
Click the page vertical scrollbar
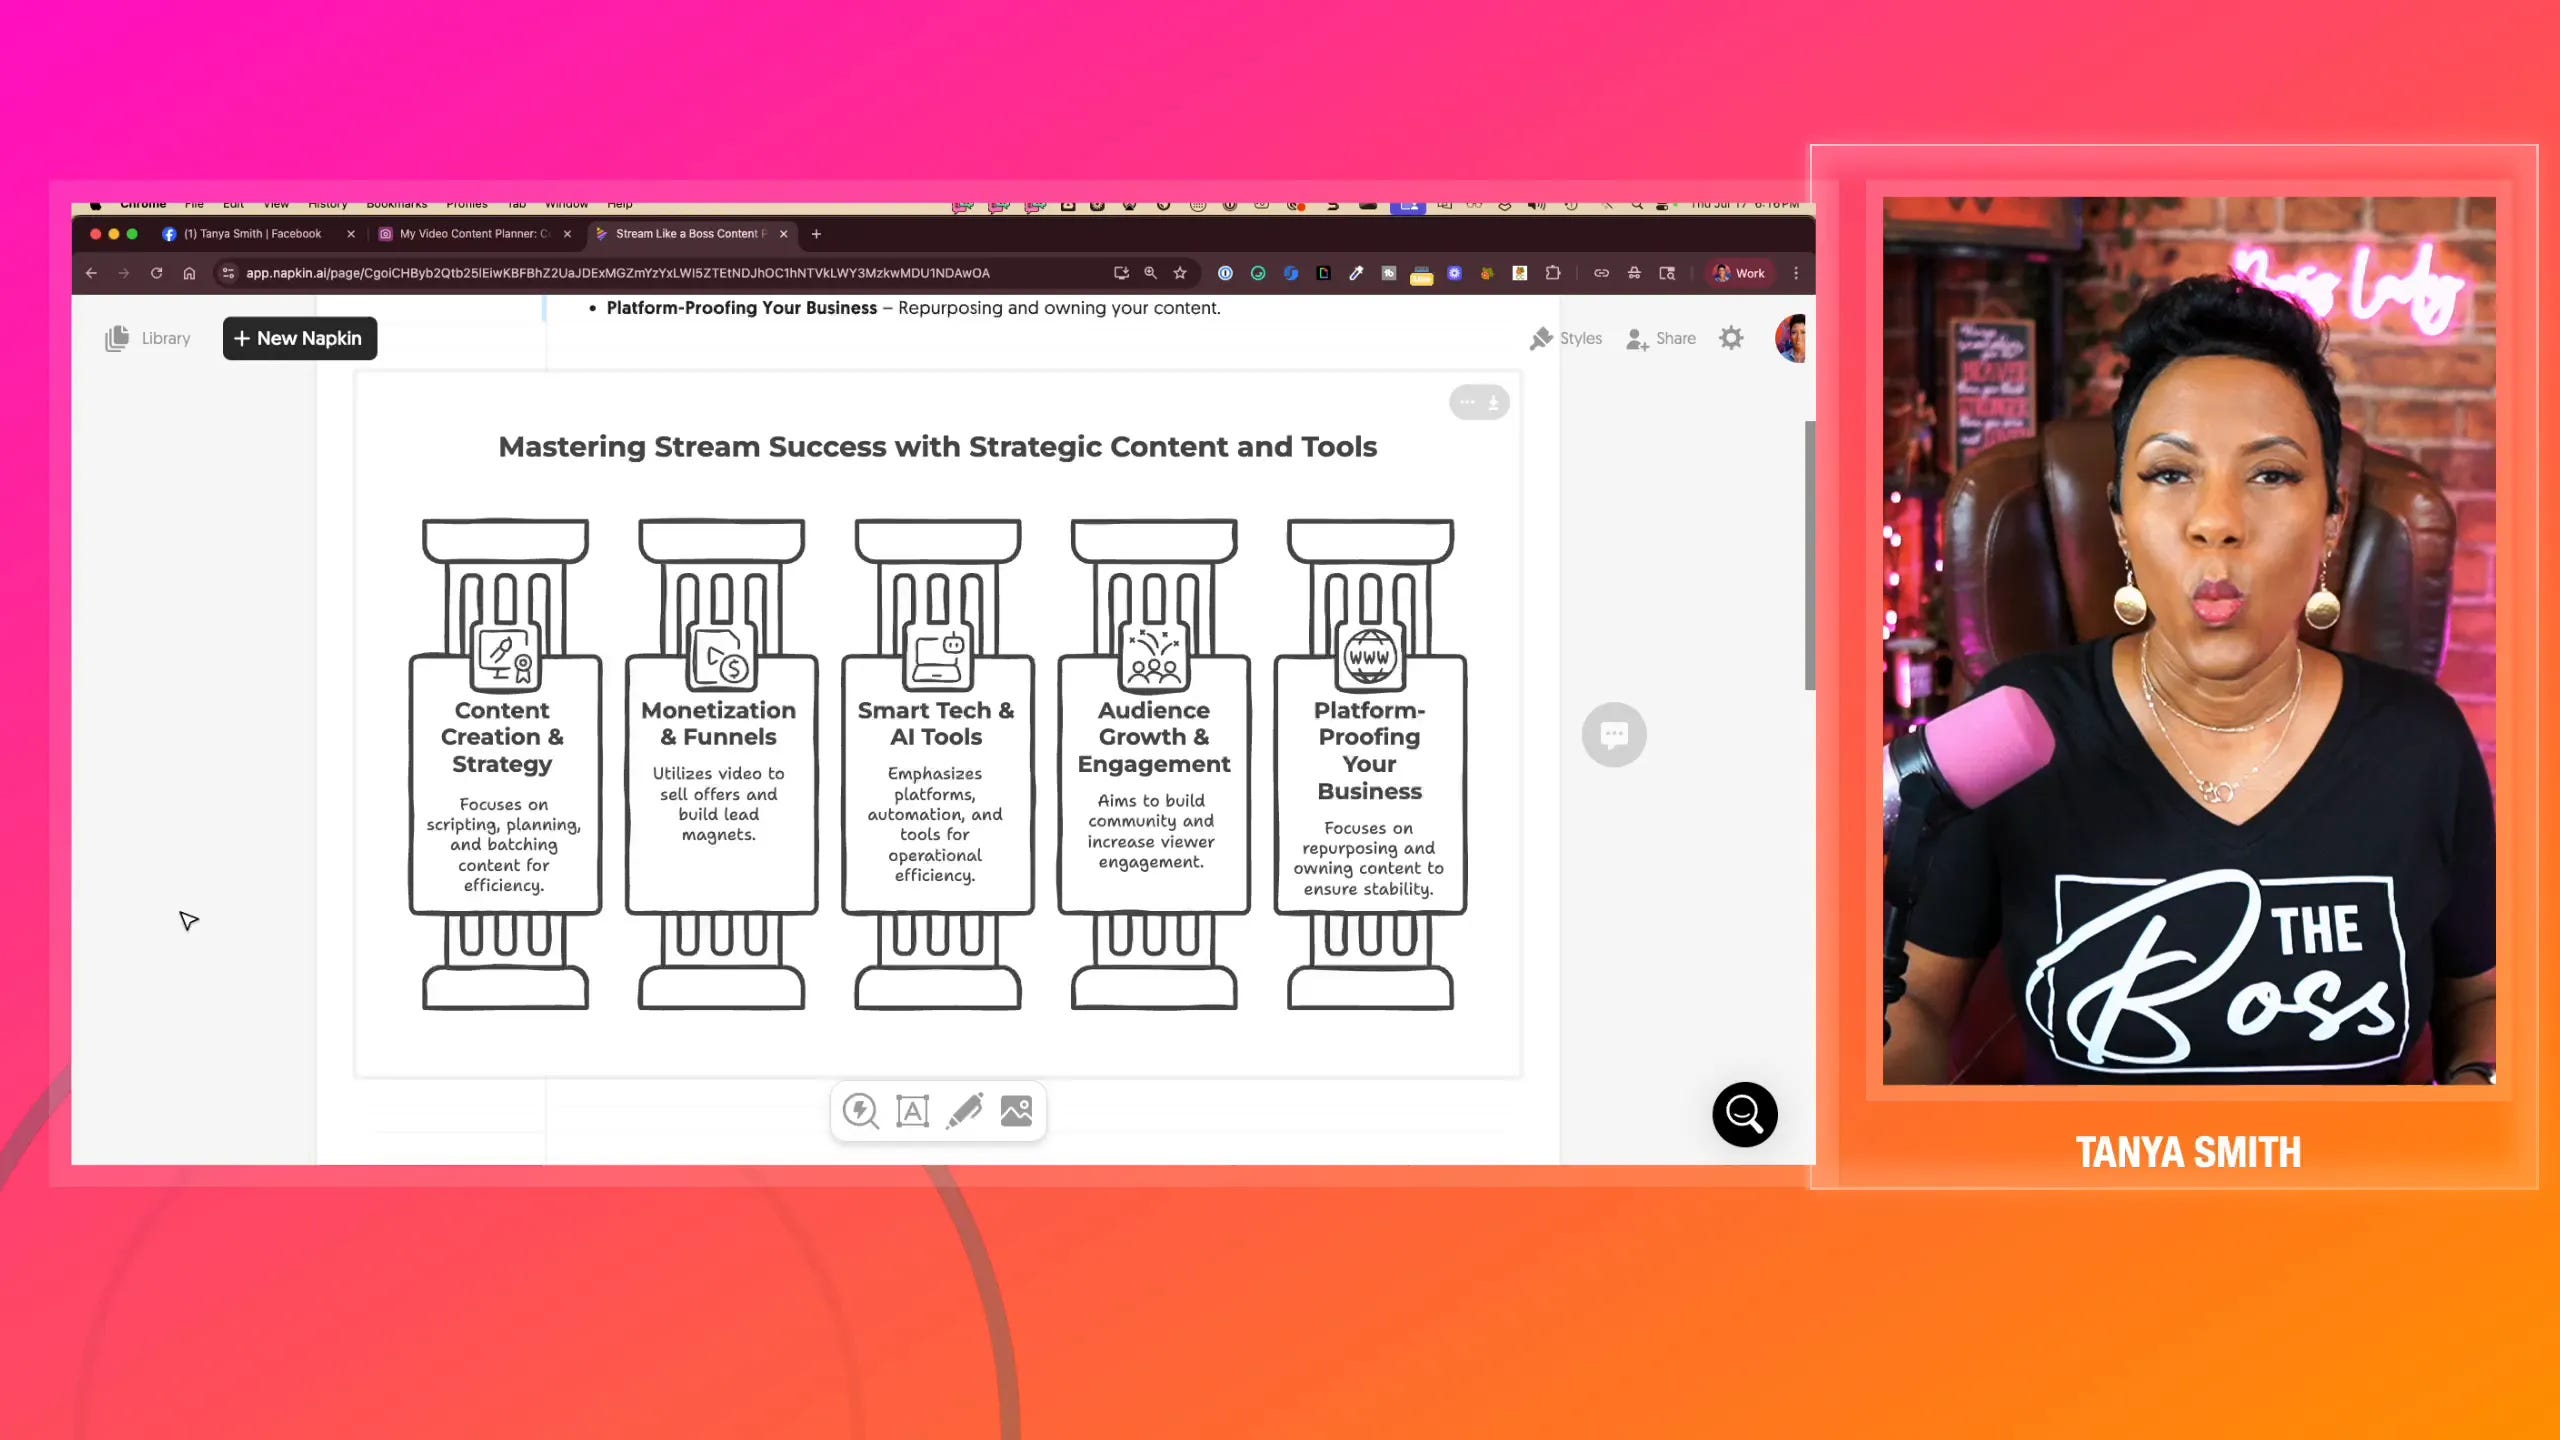click(1809, 555)
